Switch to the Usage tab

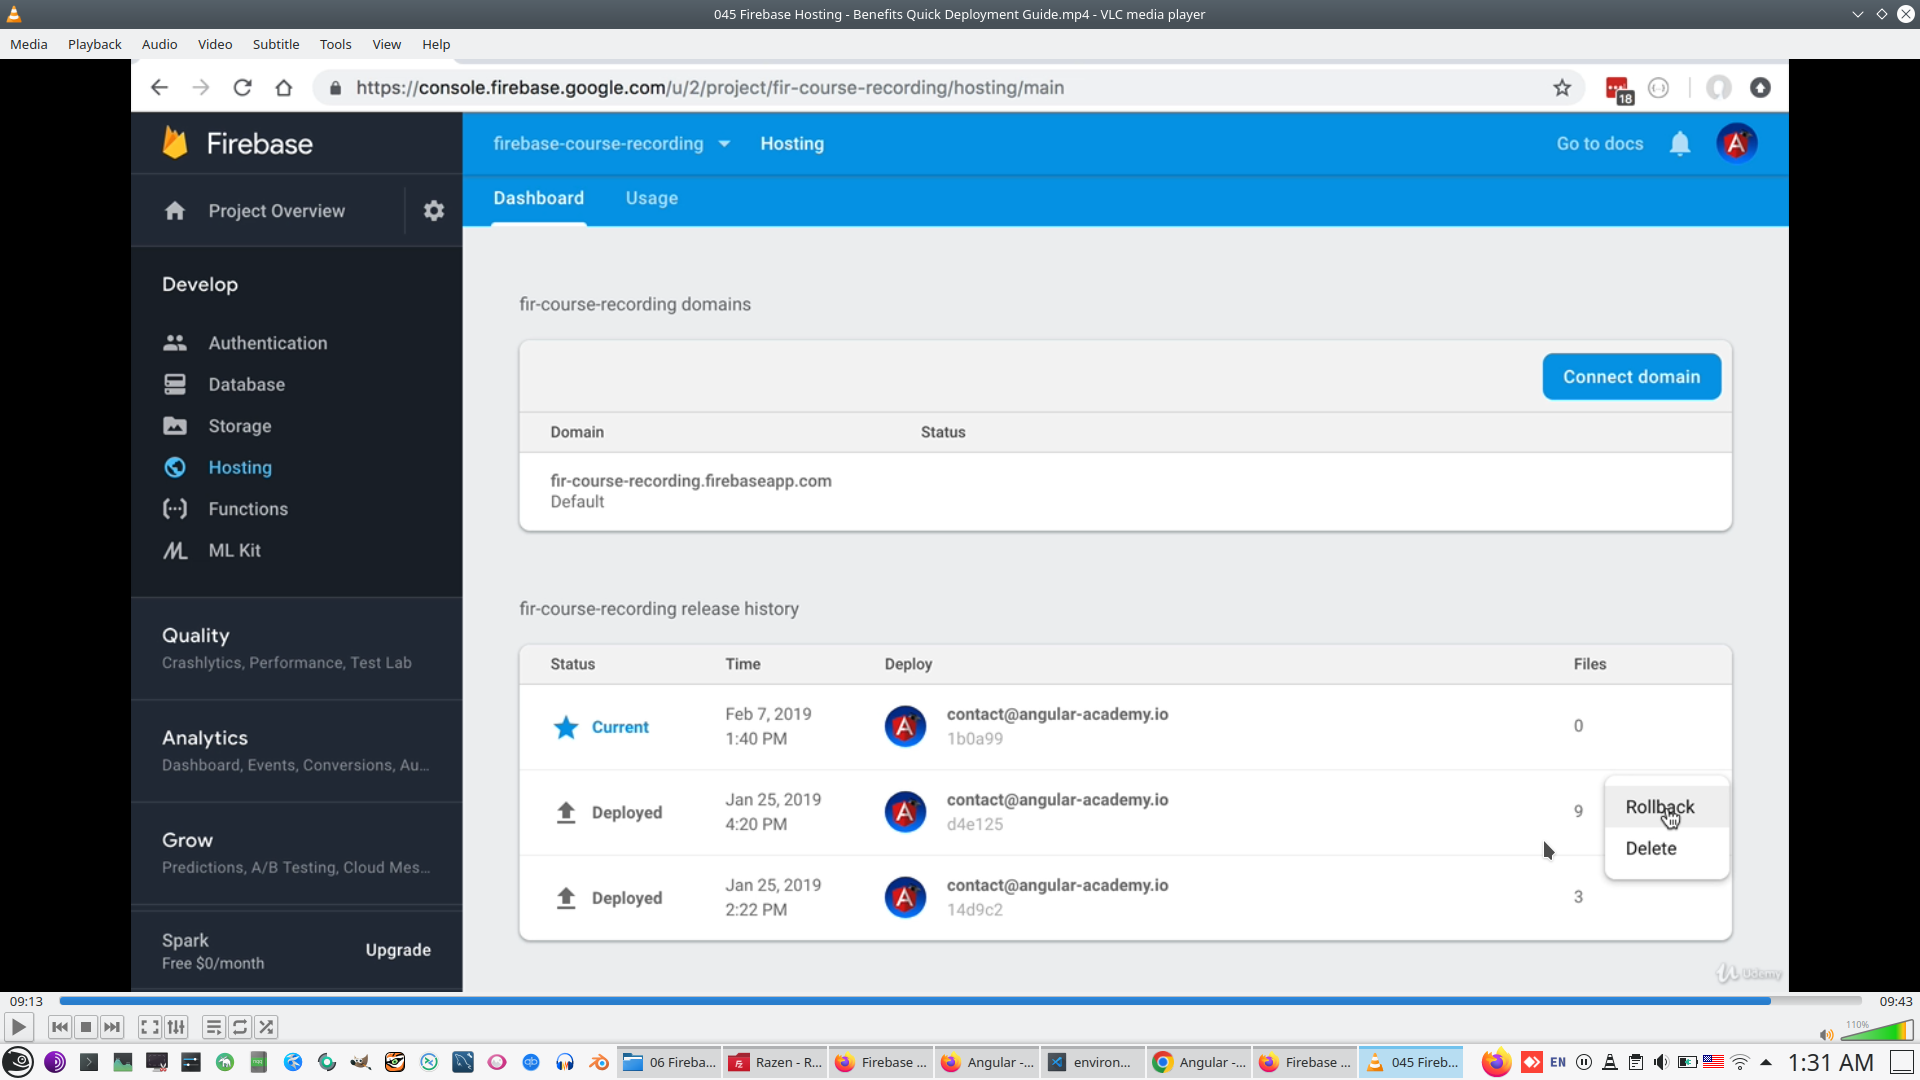(651, 198)
